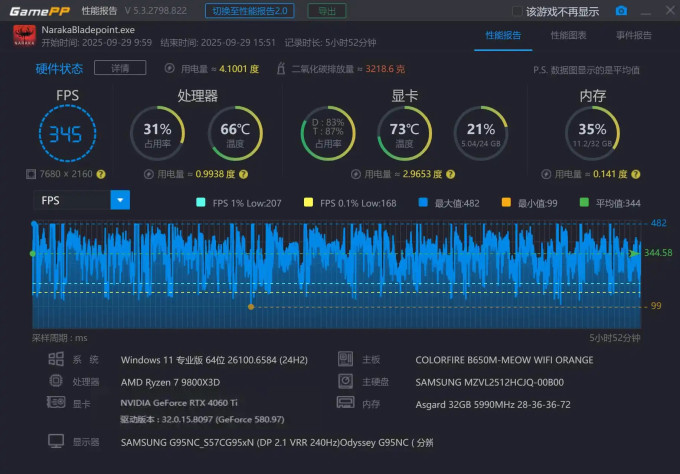Click the driver version 32.0.15.8097 text
The height and width of the screenshot is (474, 680).
pyautogui.click(x=202, y=419)
